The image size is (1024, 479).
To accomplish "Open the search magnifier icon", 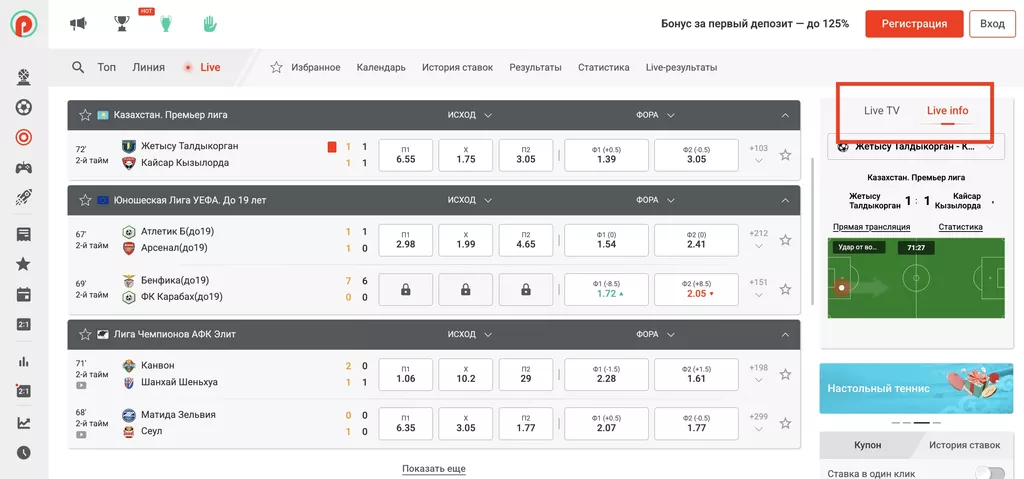I will pyautogui.click(x=78, y=68).
